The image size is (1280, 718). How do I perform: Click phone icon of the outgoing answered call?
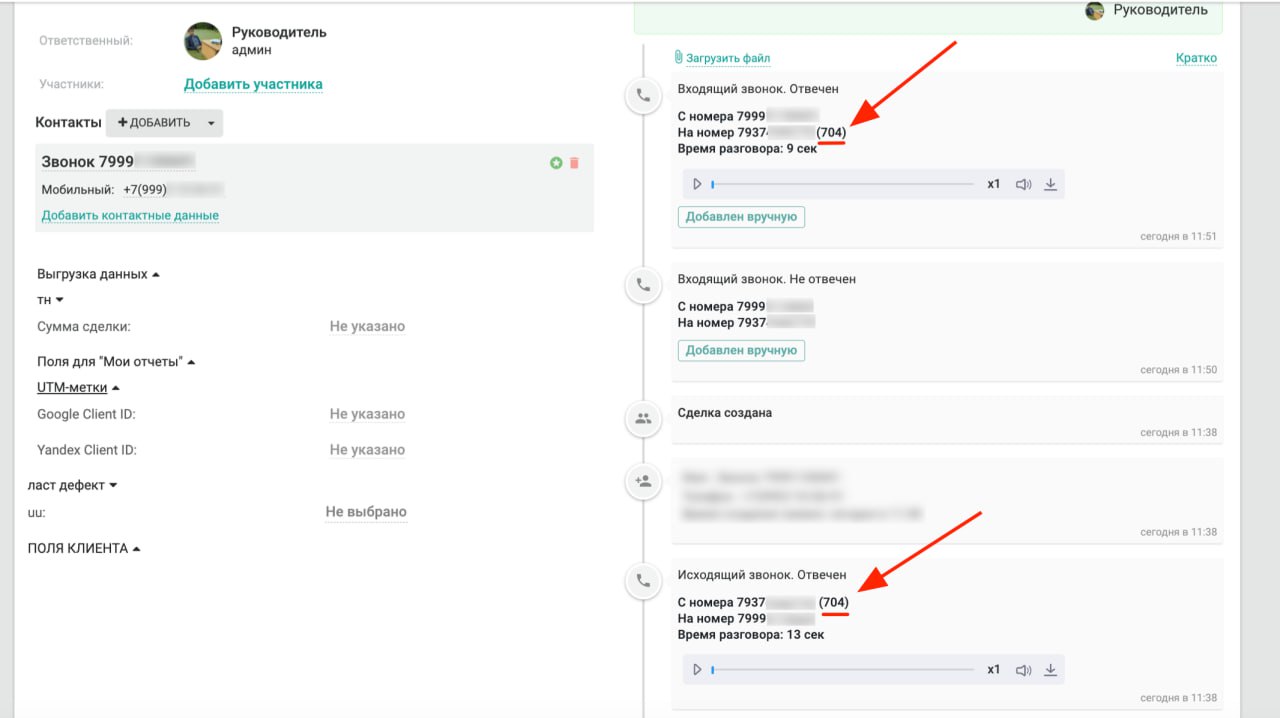click(x=643, y=580)
